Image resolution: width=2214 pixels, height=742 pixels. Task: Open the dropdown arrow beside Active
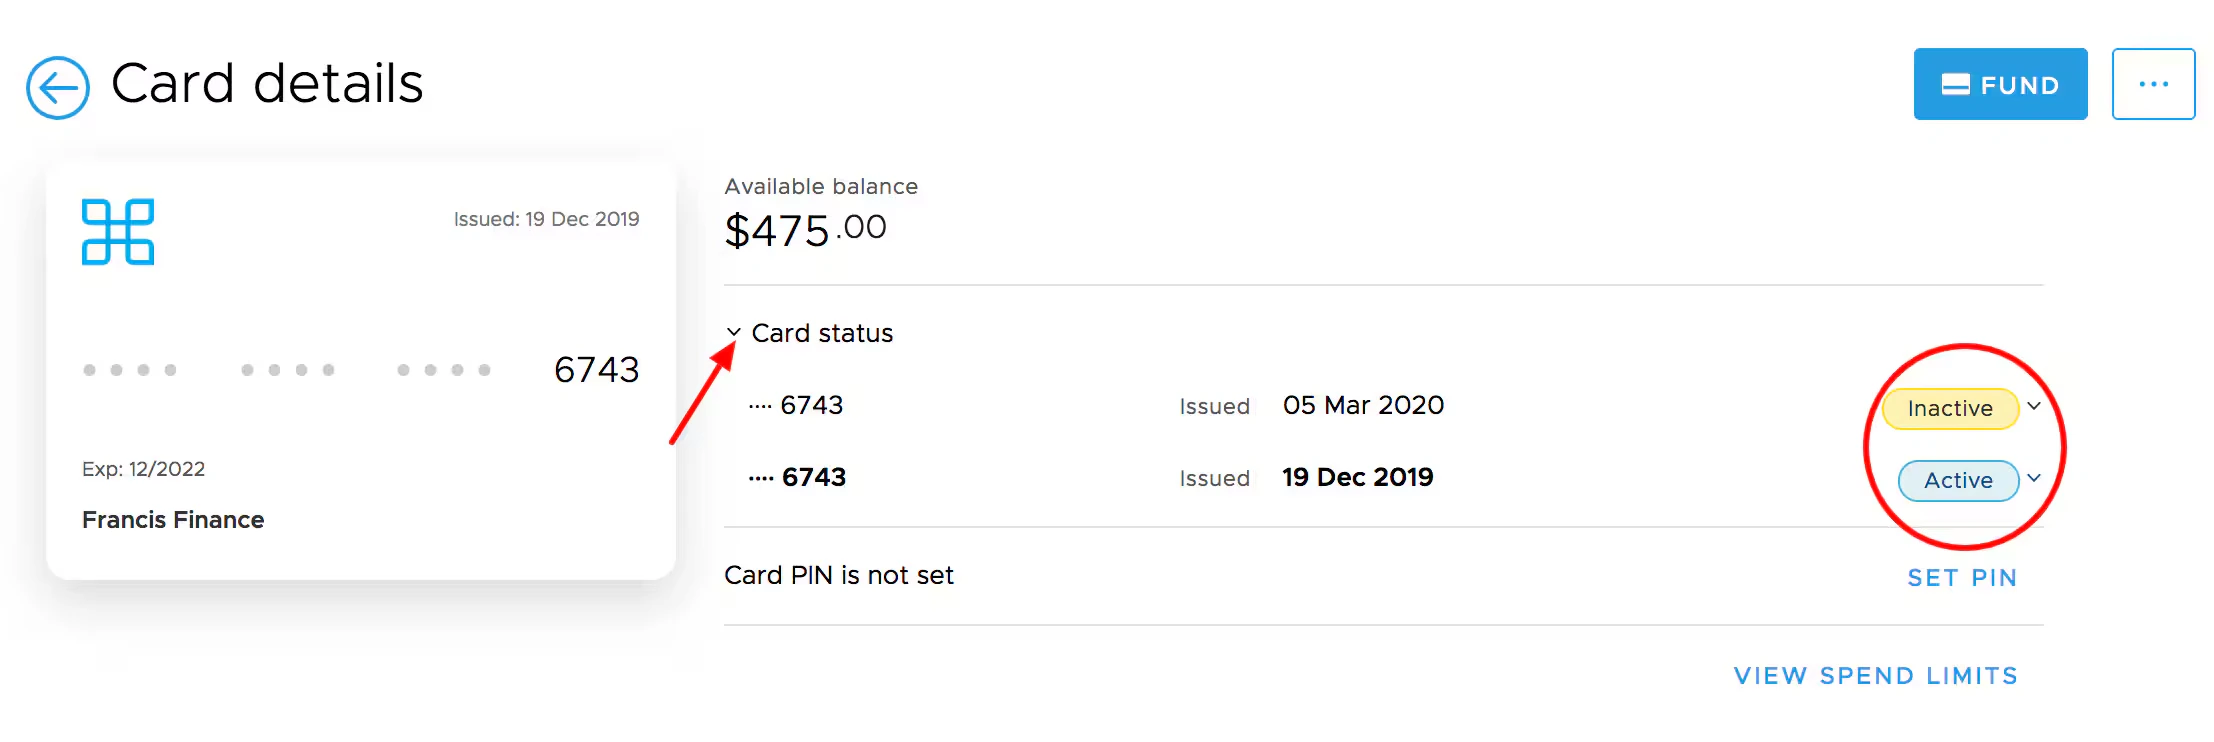tap(2034, 478)
